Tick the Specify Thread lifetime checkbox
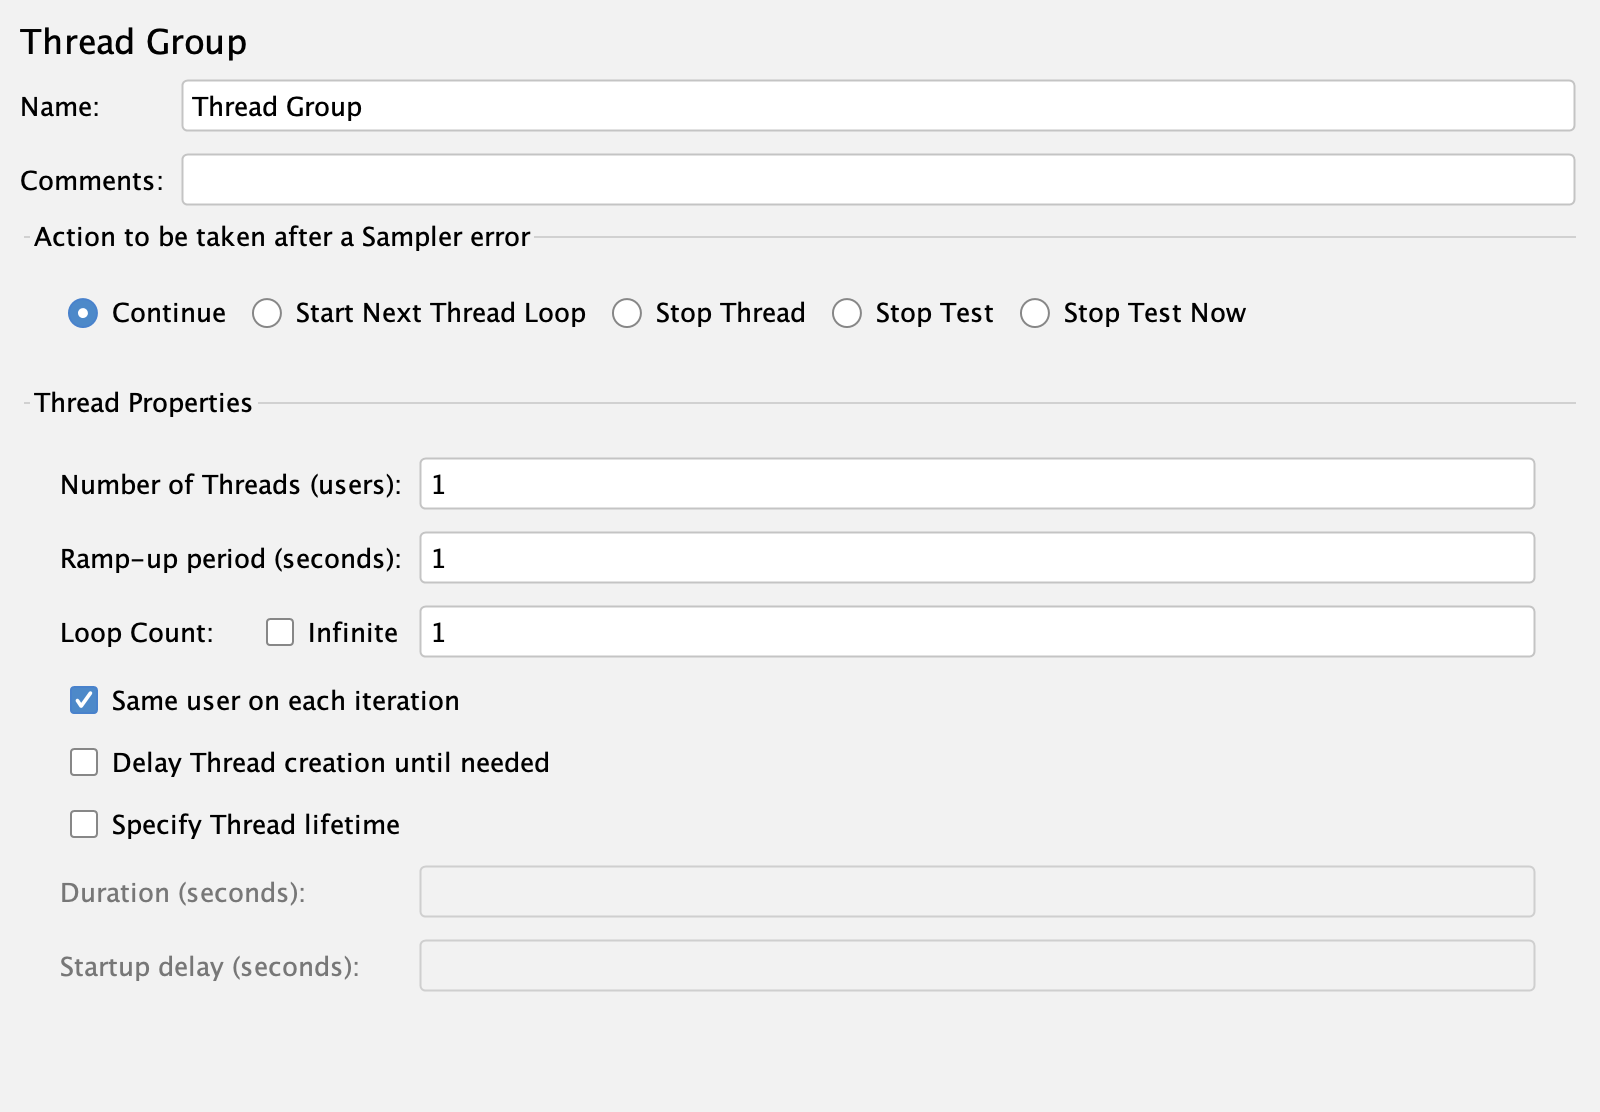The height and width of the screenshot is (1112, 1600). point(84,824)
